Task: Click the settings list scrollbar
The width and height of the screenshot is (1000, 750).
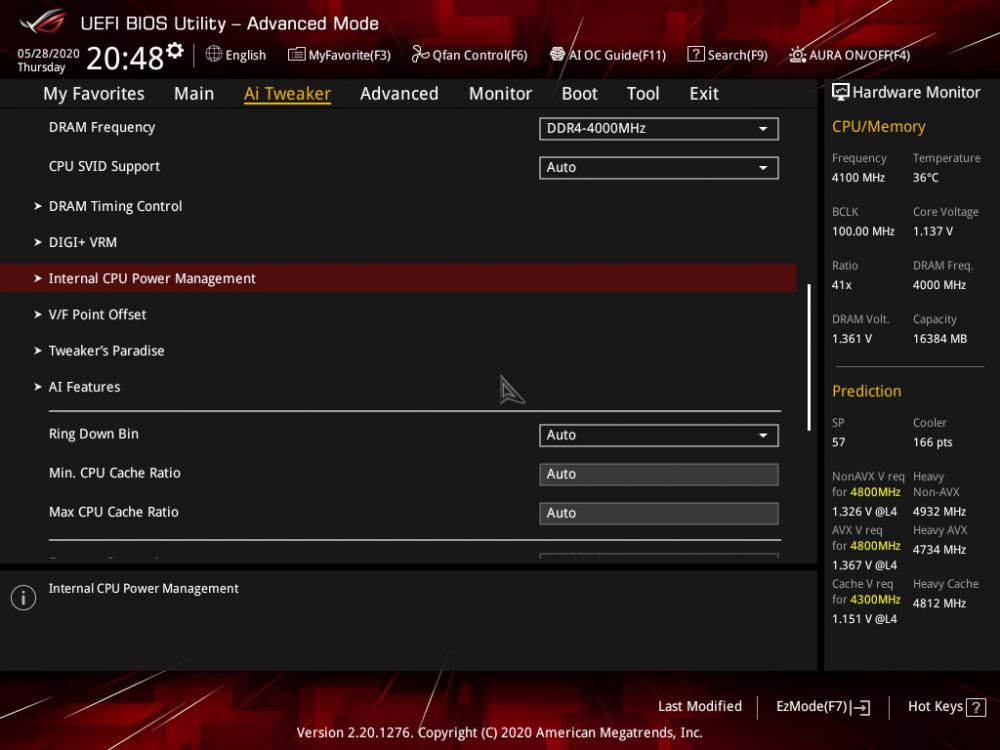Action: (809, 357)
